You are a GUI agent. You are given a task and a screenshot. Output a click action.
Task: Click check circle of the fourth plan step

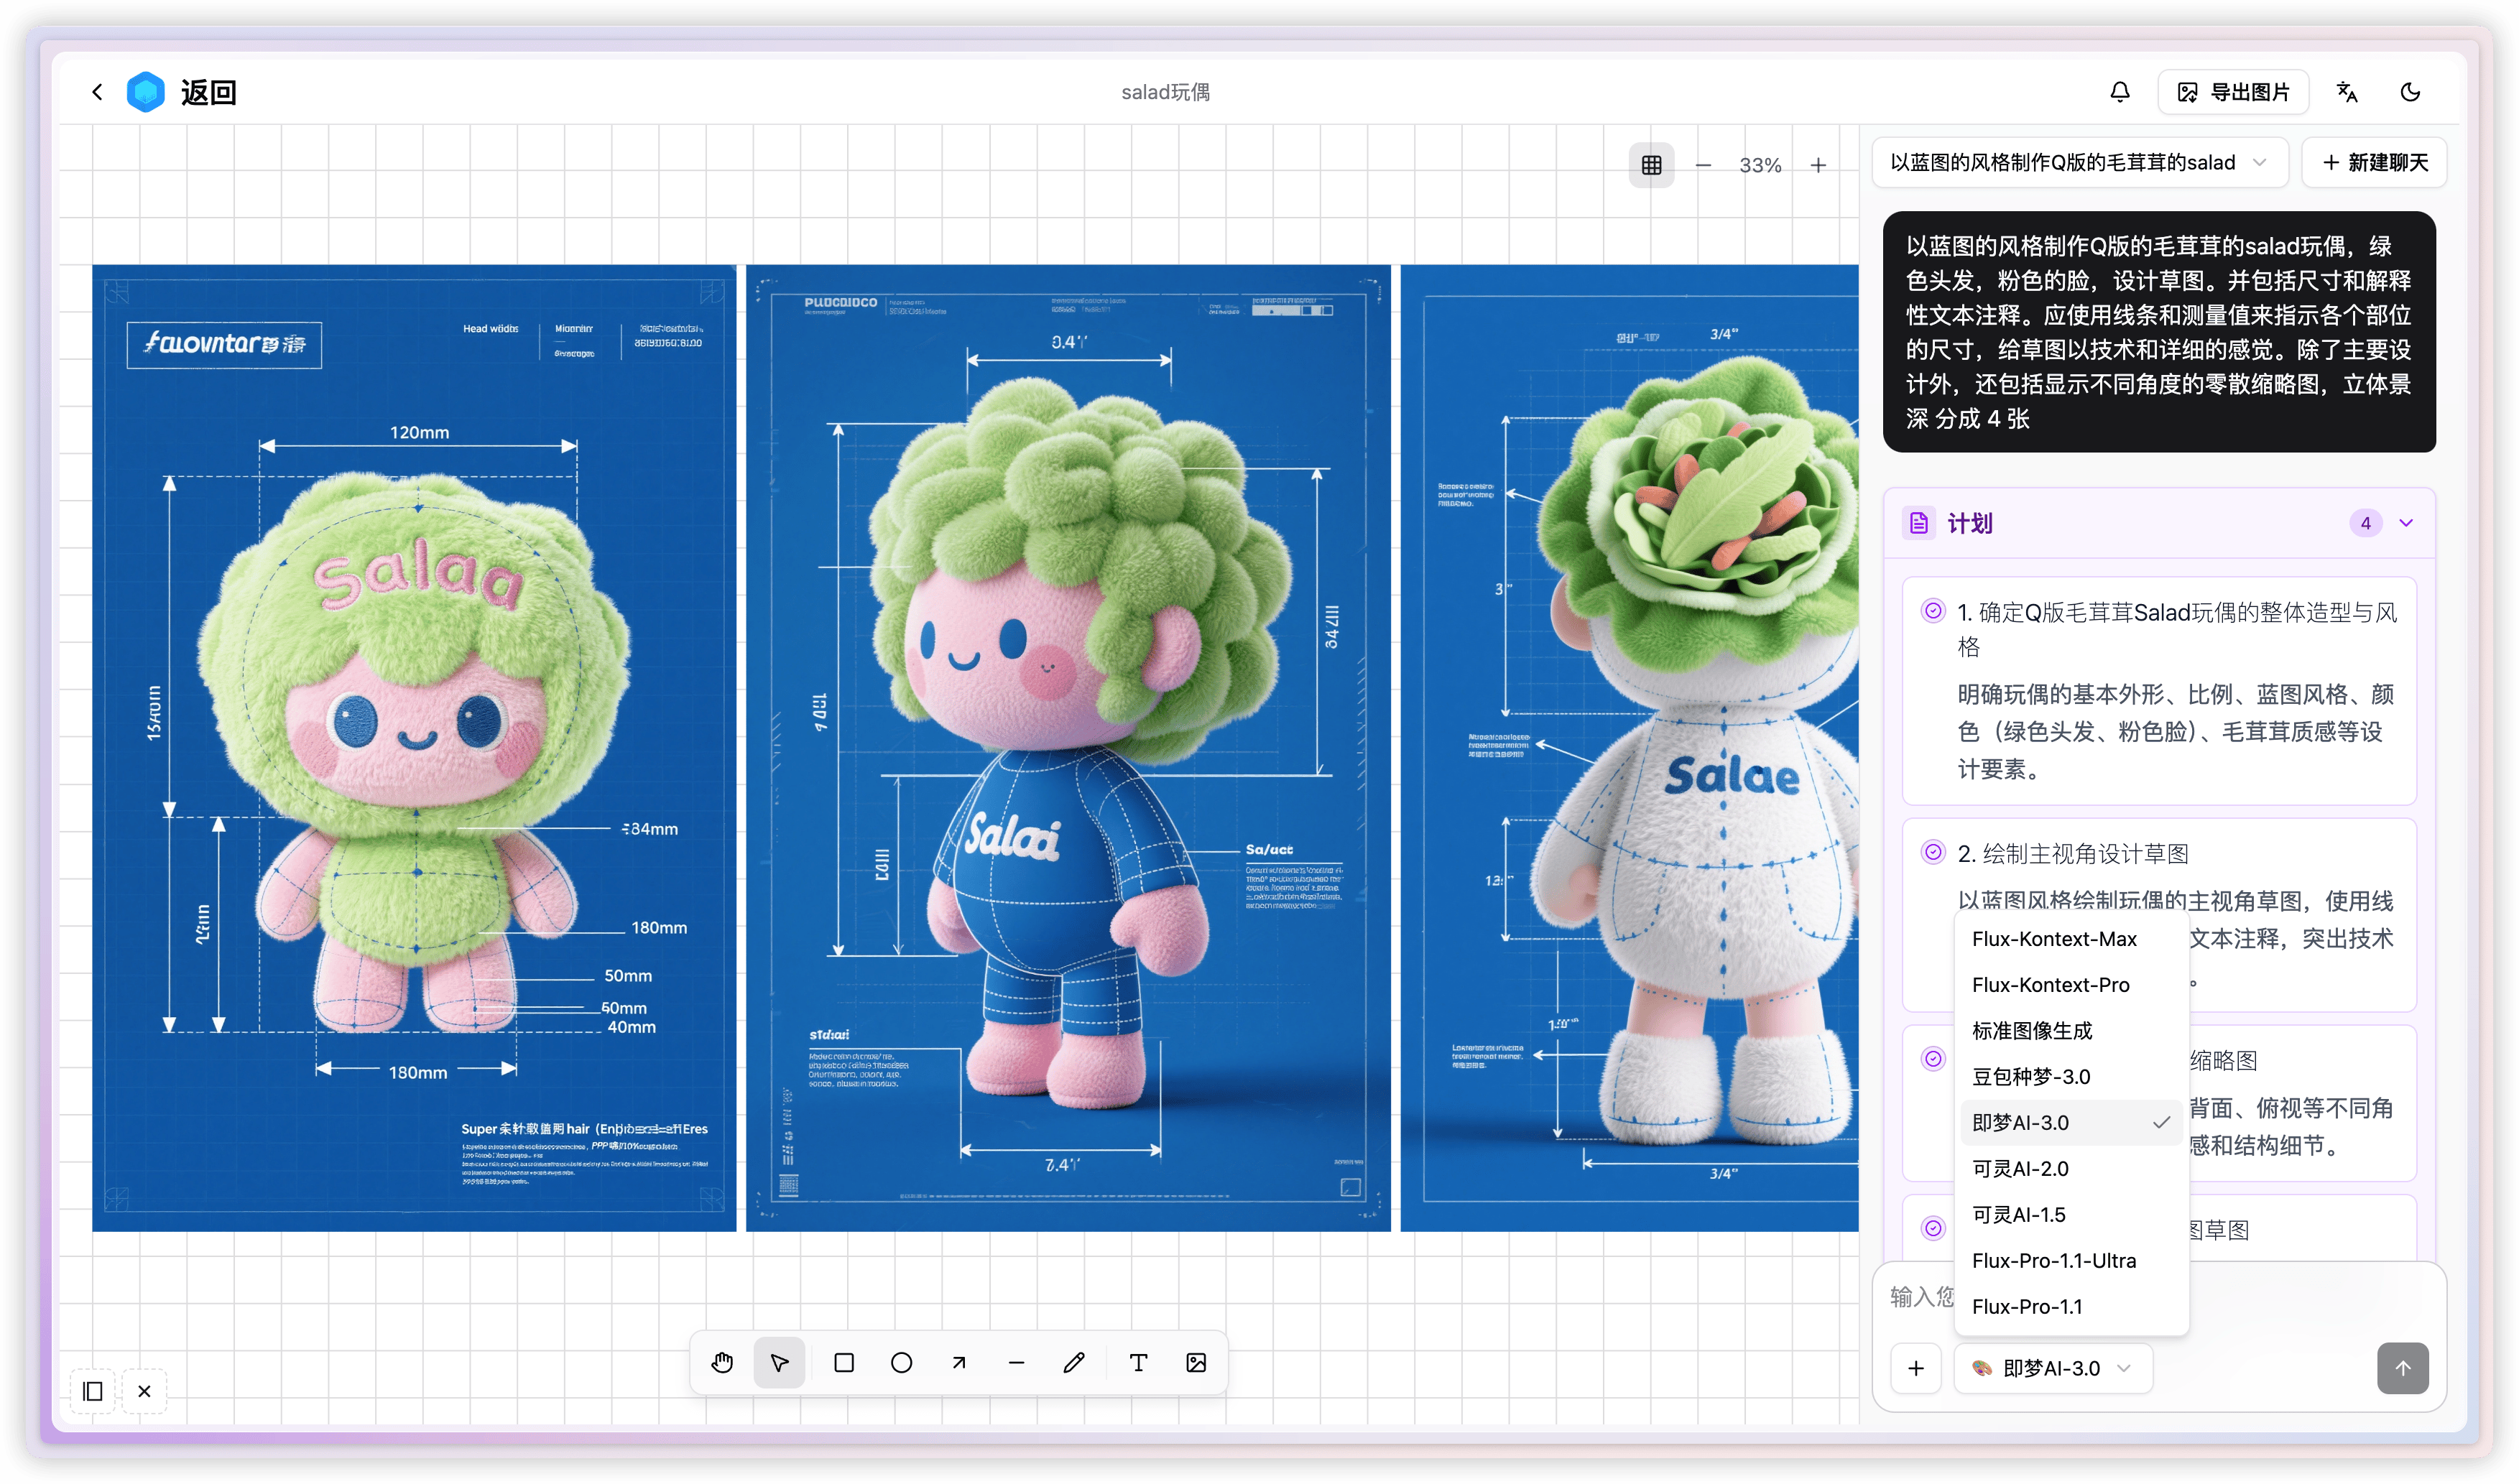pyautogui.click(x=1933, y=1229)
